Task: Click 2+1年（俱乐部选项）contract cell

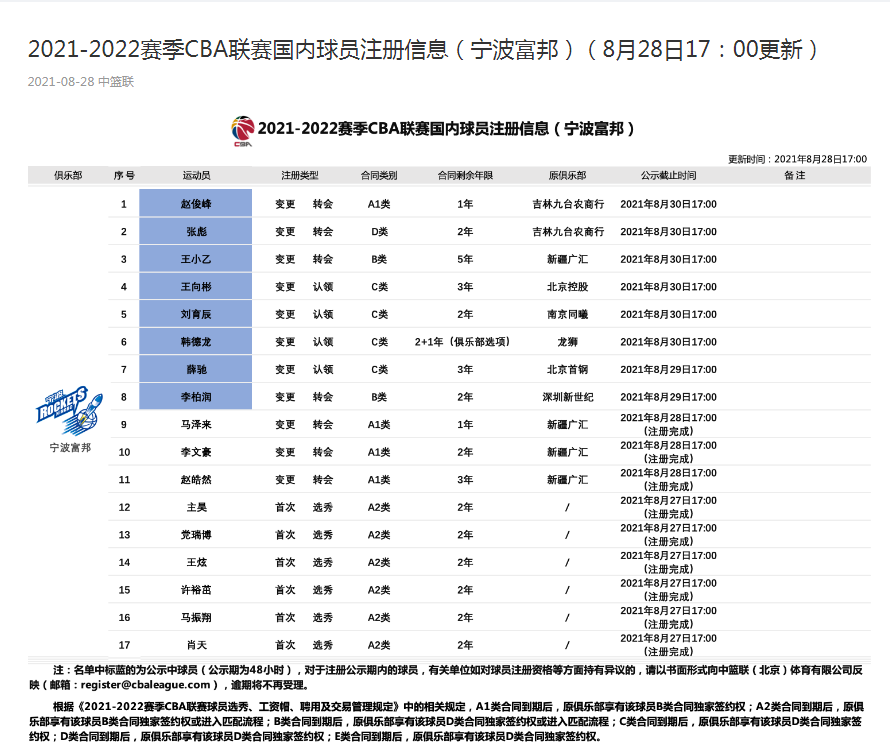Action: [462, 342]
